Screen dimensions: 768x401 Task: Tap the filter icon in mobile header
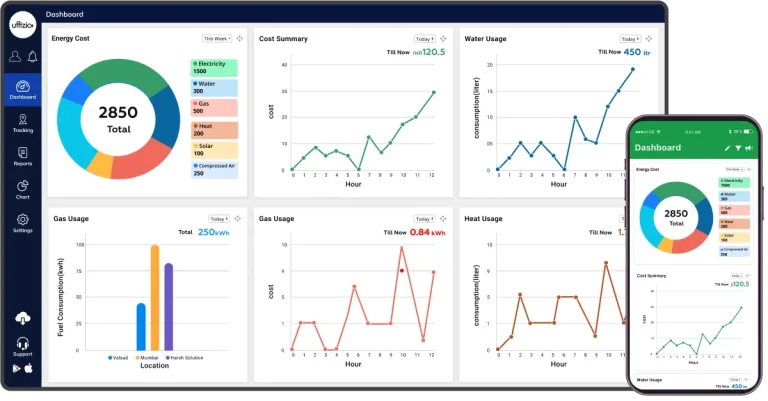(738, 148)
